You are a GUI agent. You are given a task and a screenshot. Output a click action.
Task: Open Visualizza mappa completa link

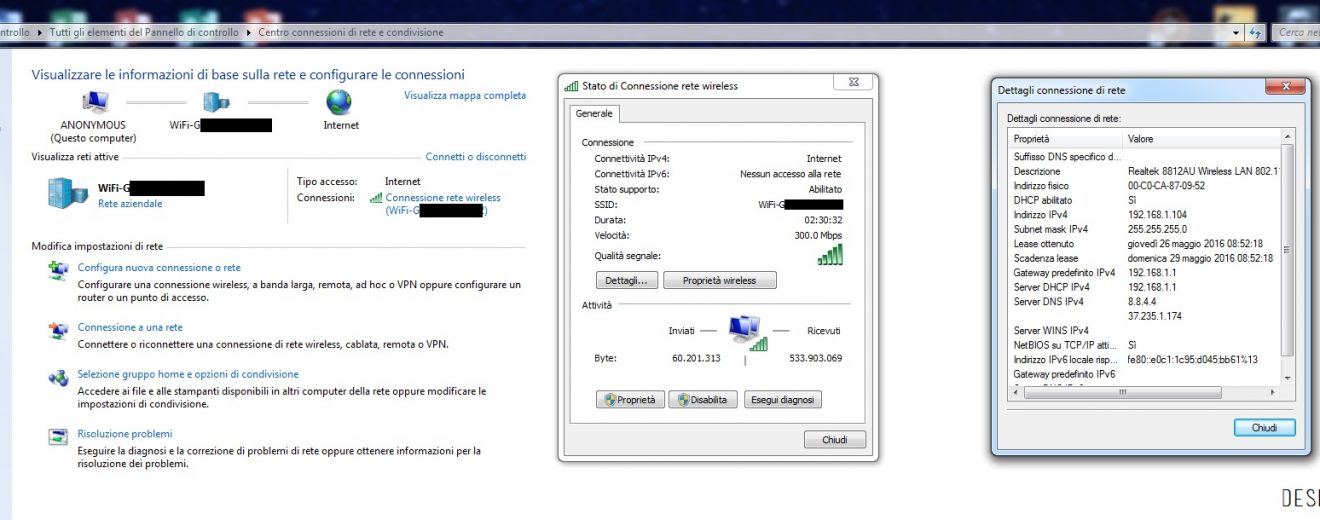(465, 96)
